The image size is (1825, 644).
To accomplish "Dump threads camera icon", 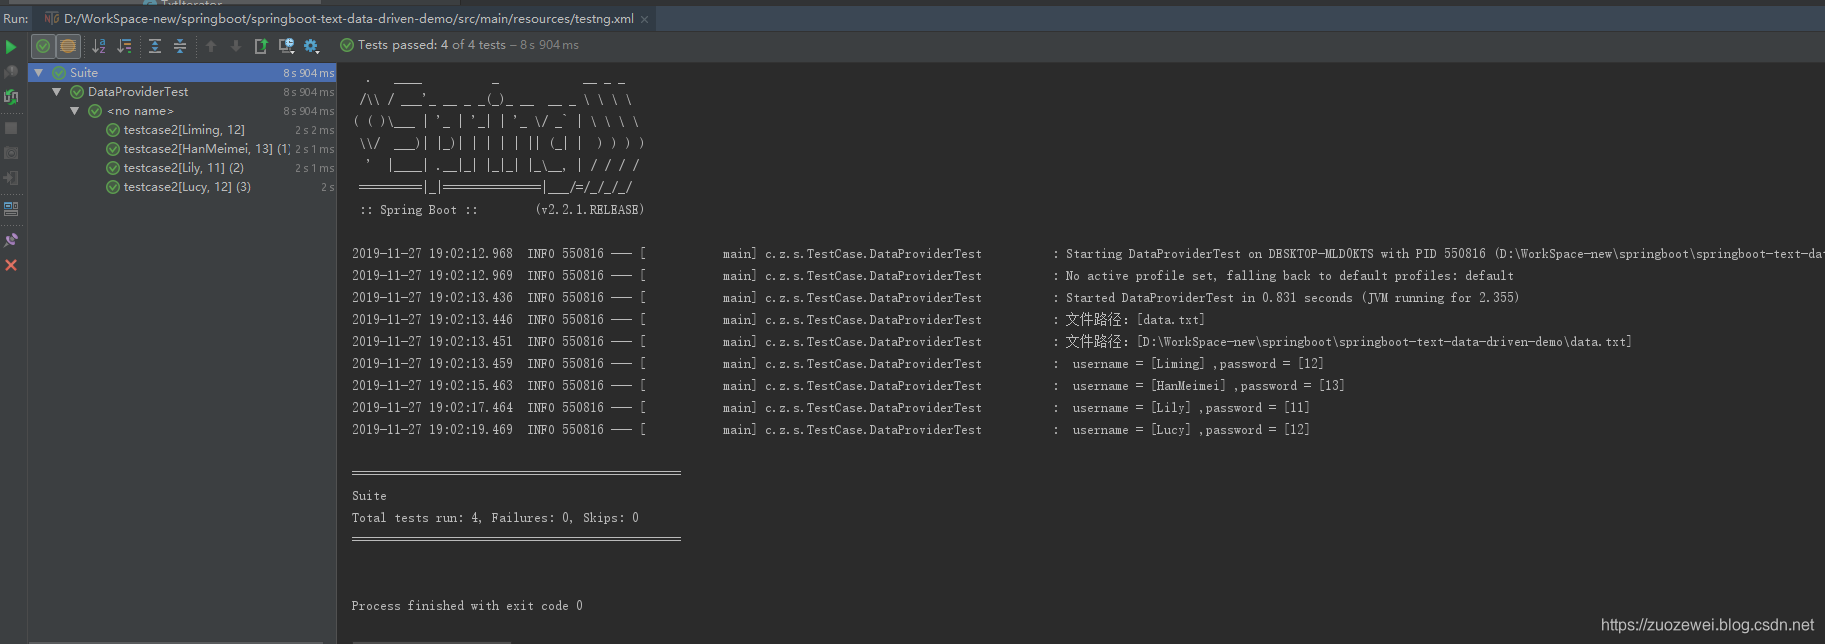I will pyautogui.click(x=11, y=153).
